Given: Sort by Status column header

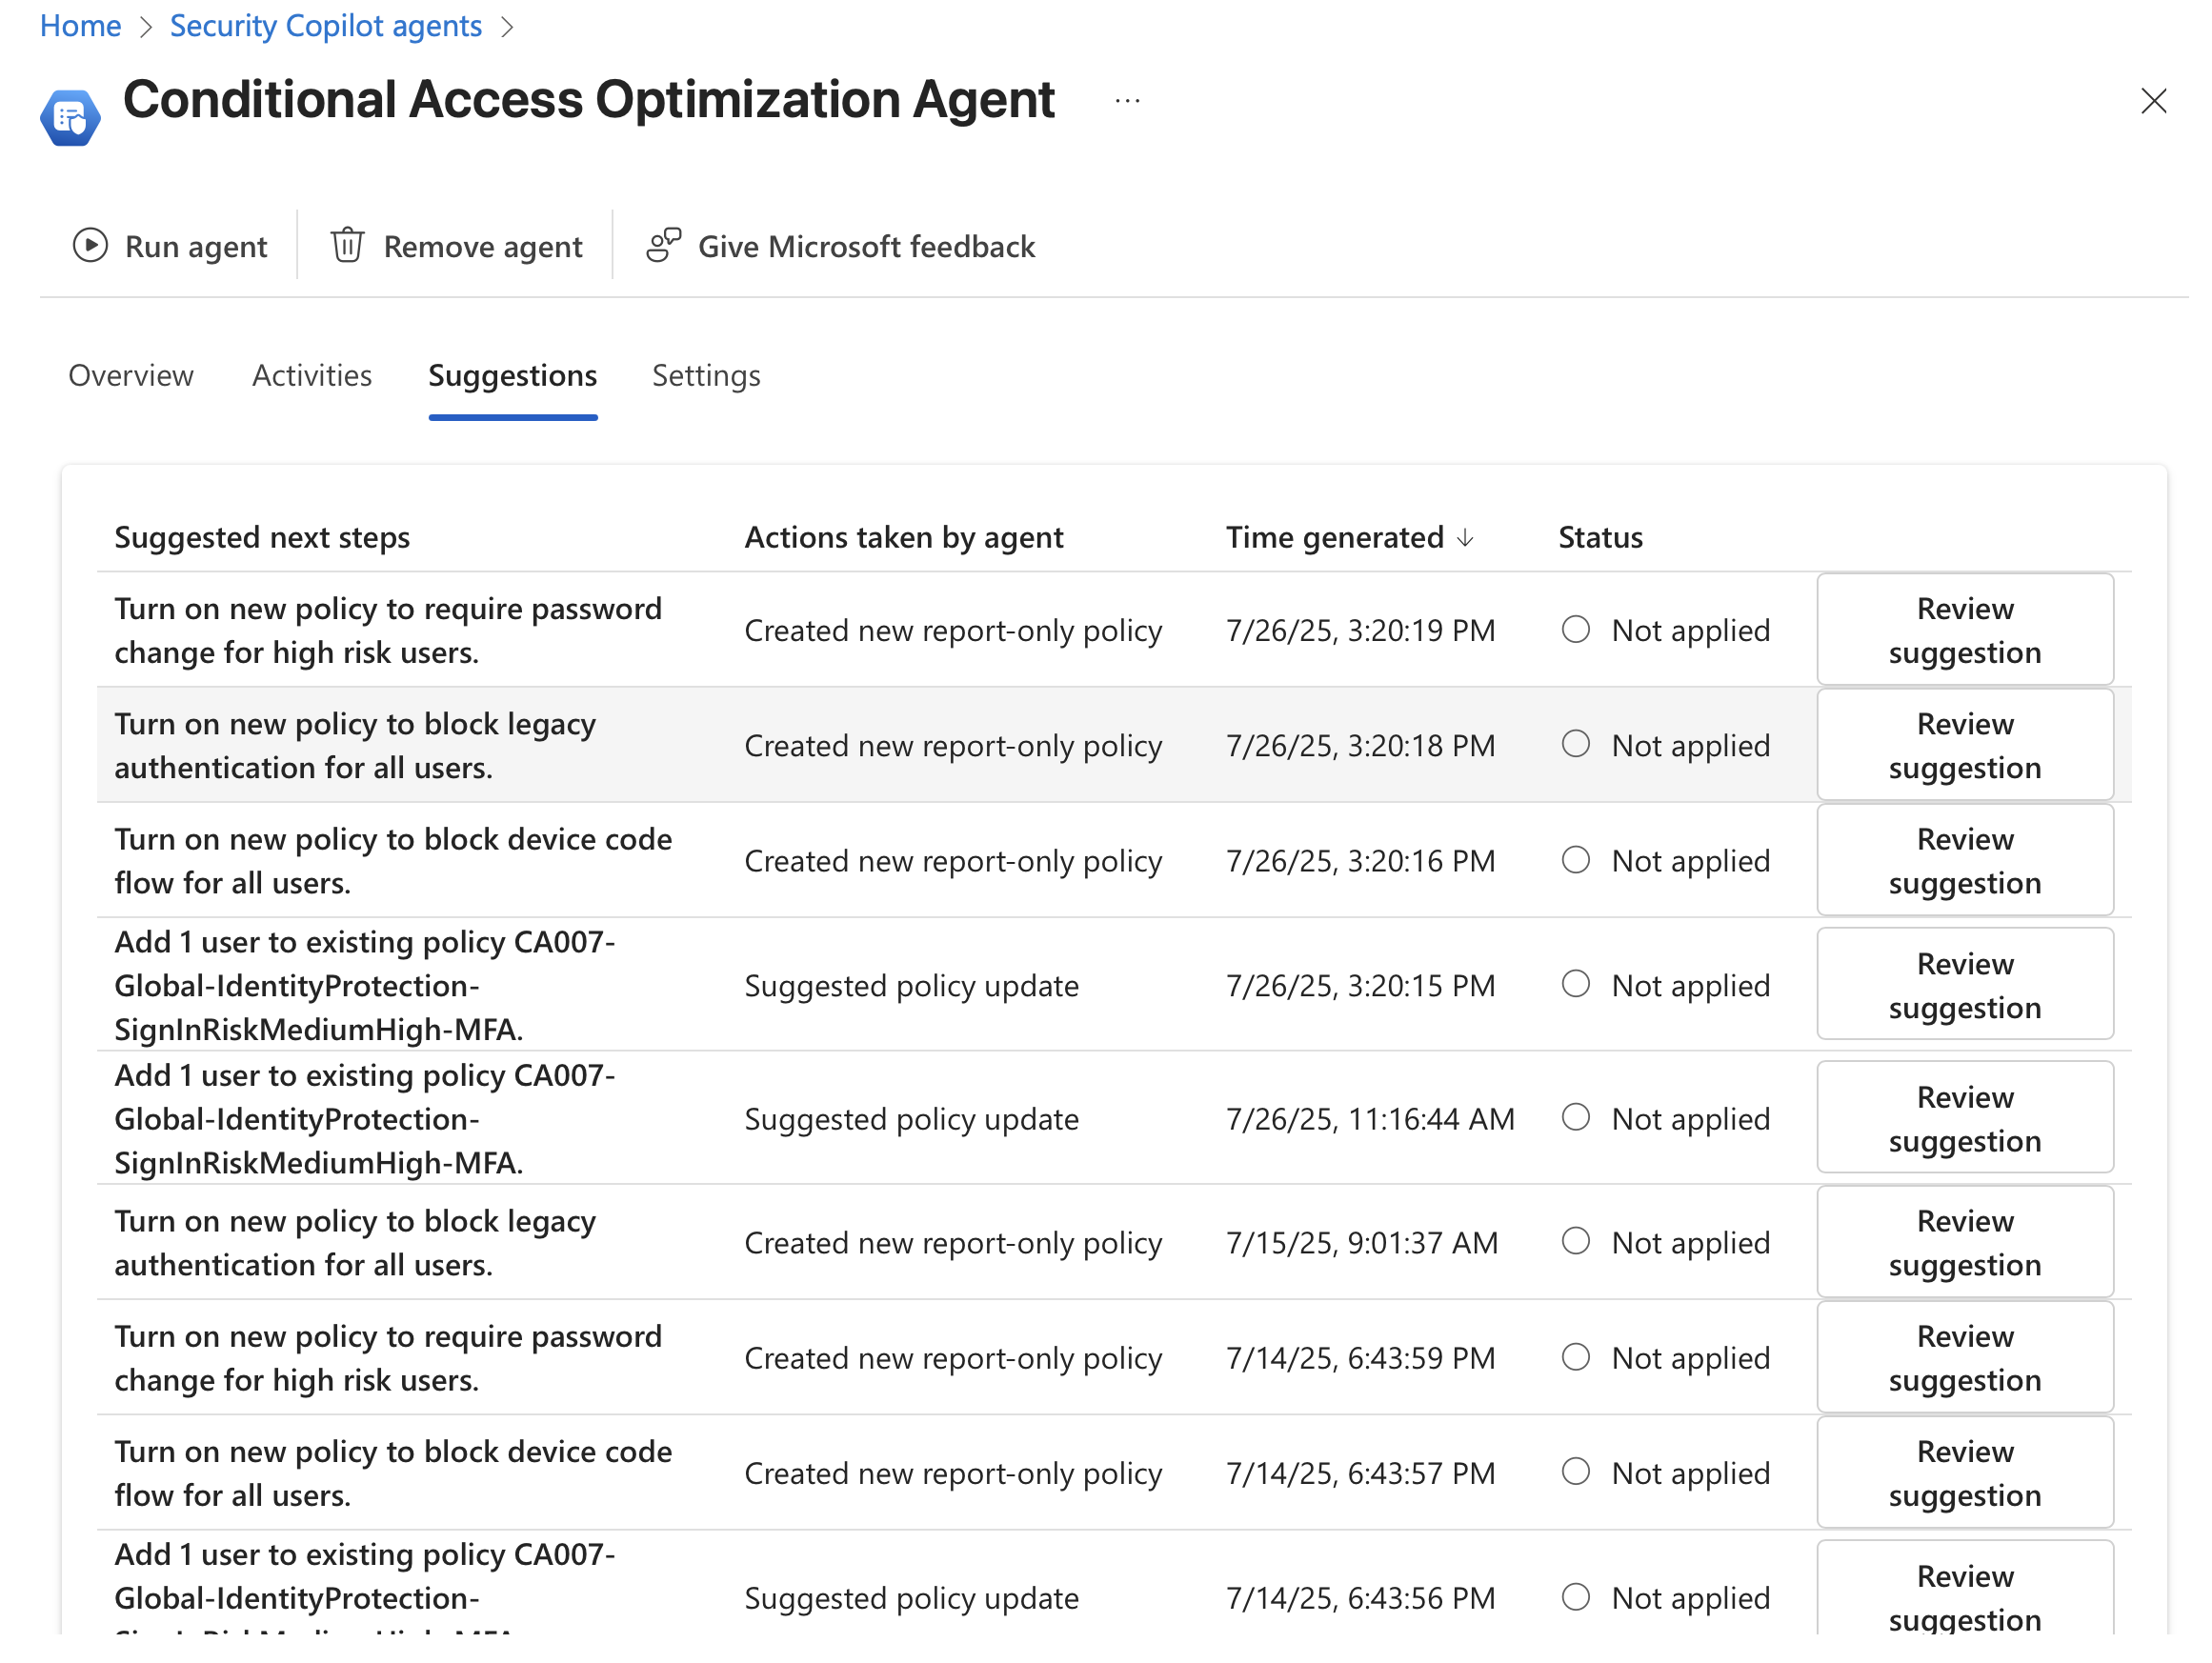Looking at the screenshot, I should click(1600, 538).
